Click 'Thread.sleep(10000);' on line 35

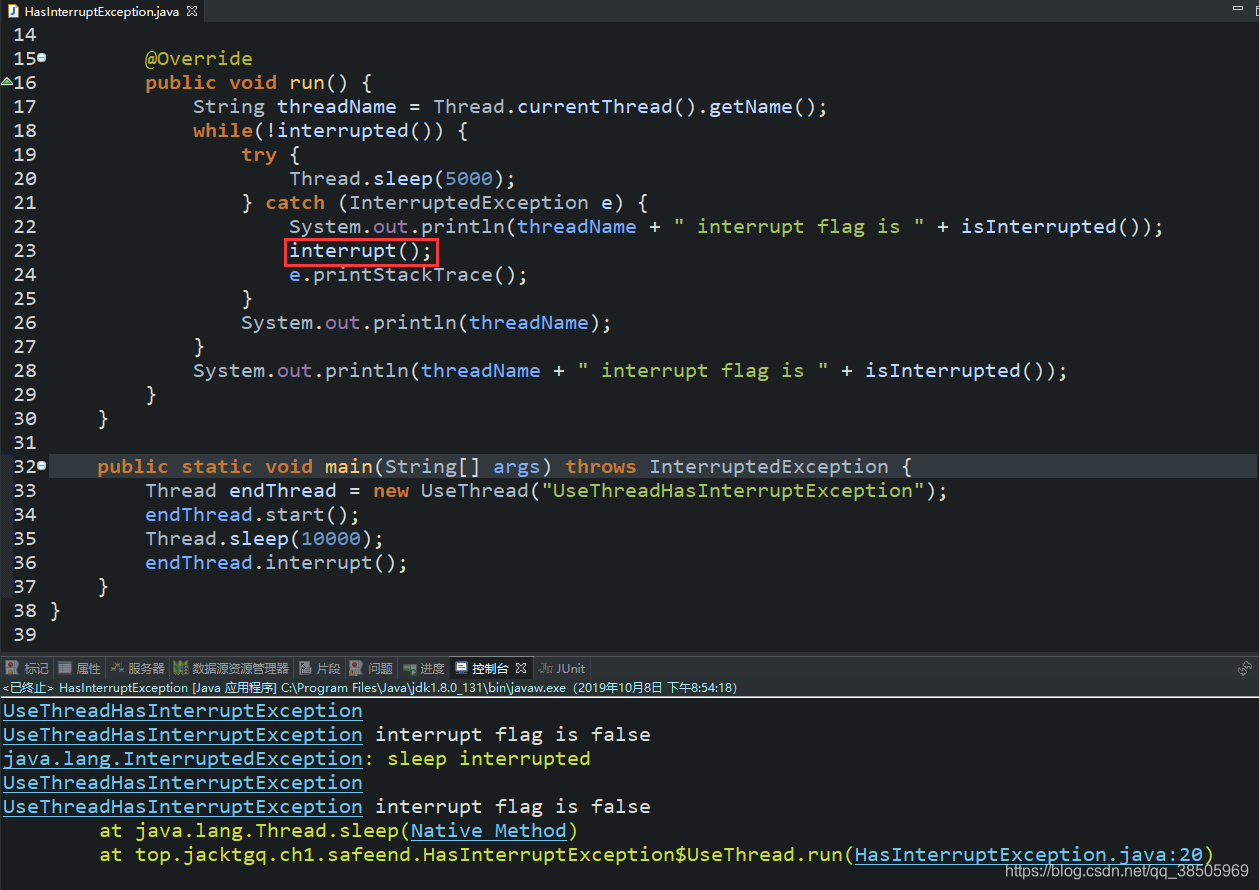(x=264, y=538)
